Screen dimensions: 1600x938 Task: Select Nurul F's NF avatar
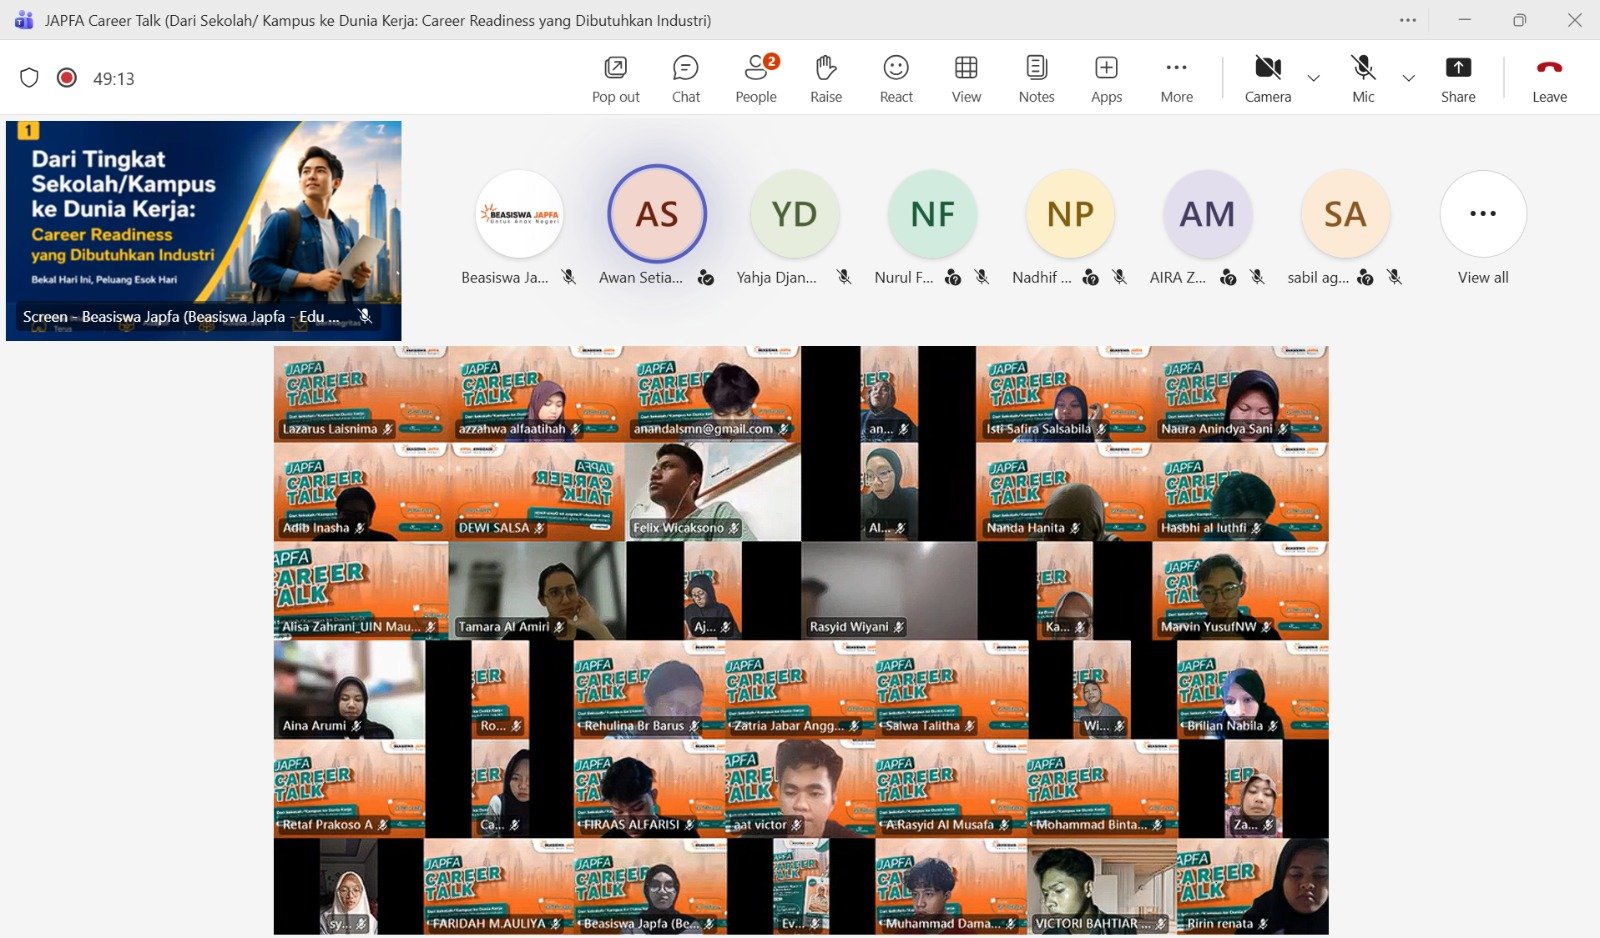tap(933, 214)
